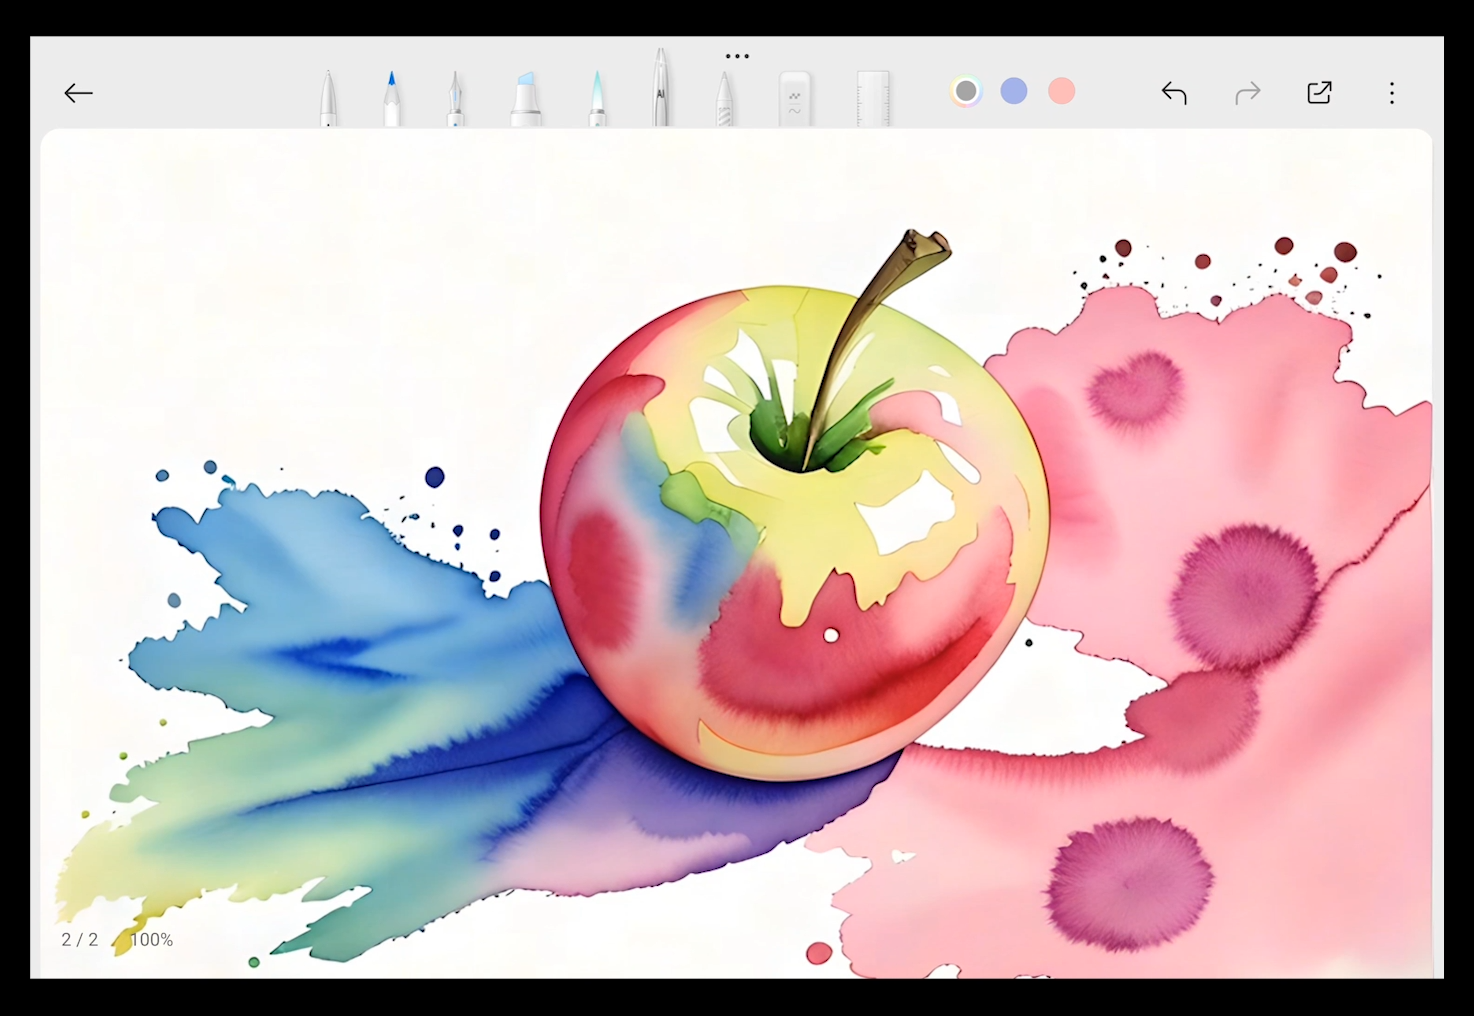This screenshot has width=1474, height=1016.
Task: Select the blue pencil tool
Action: click(391, 99)
